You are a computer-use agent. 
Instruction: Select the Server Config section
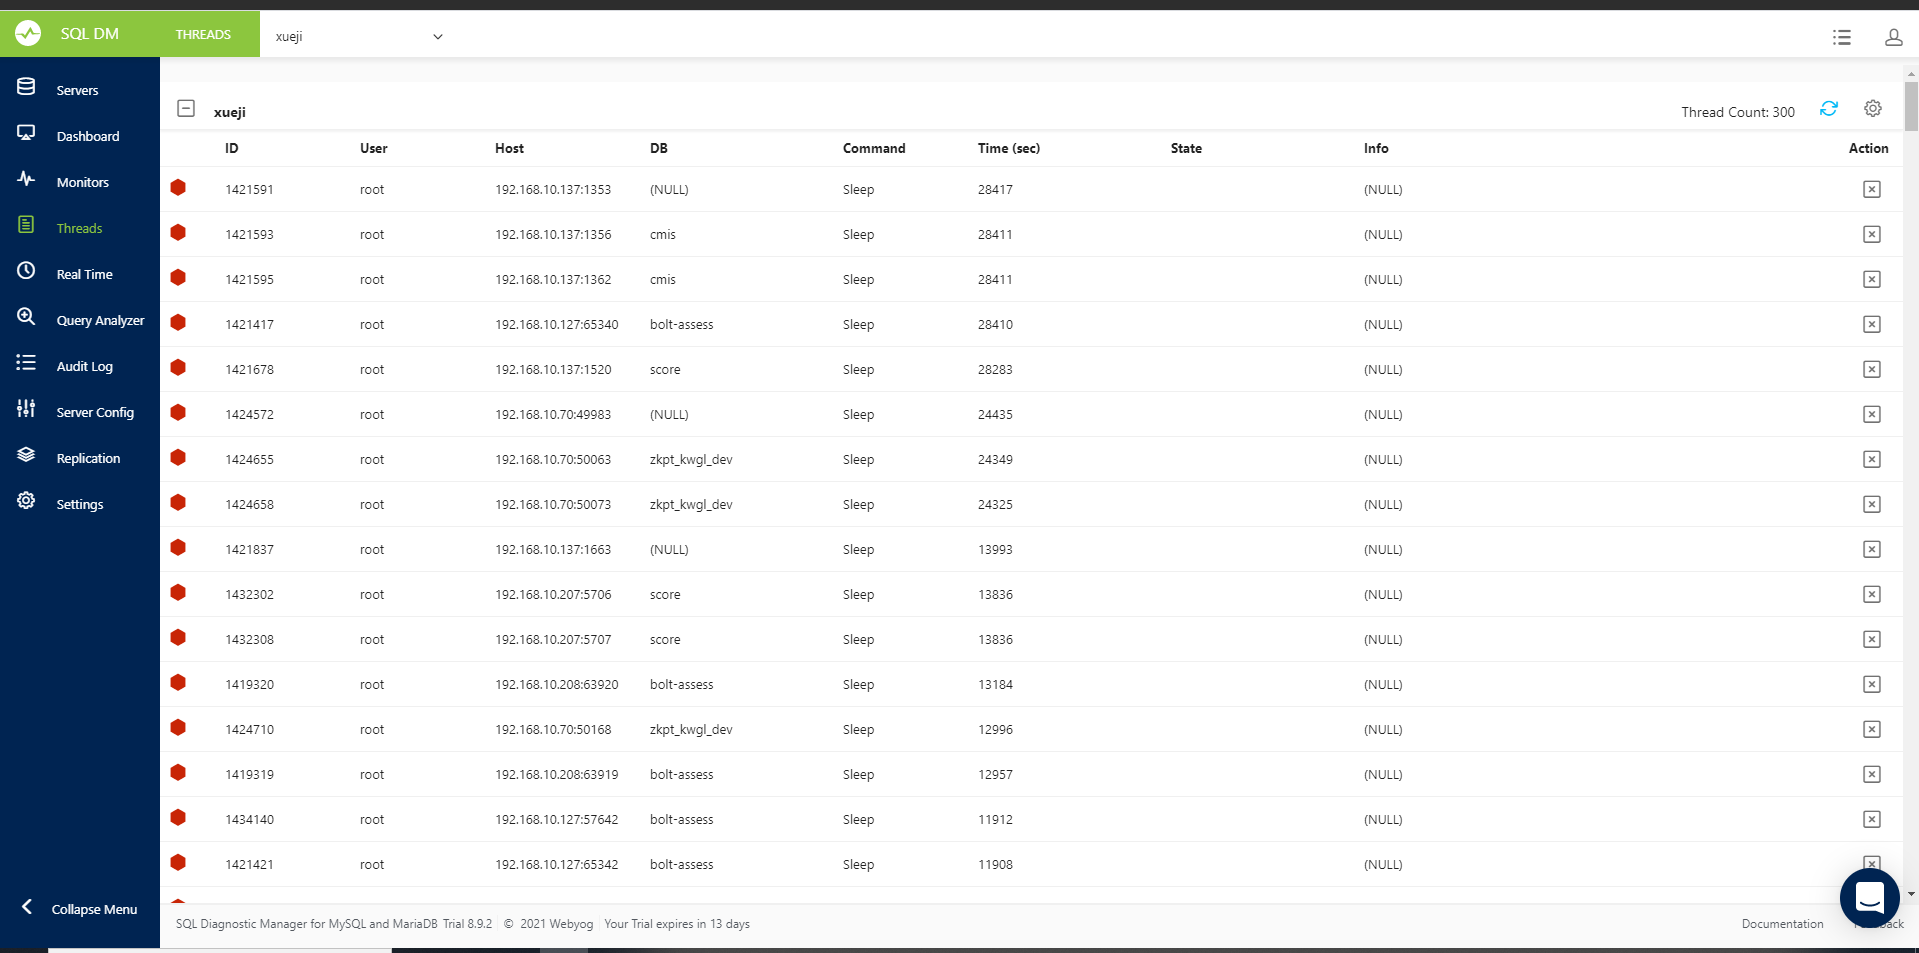(x=96, y=412)
